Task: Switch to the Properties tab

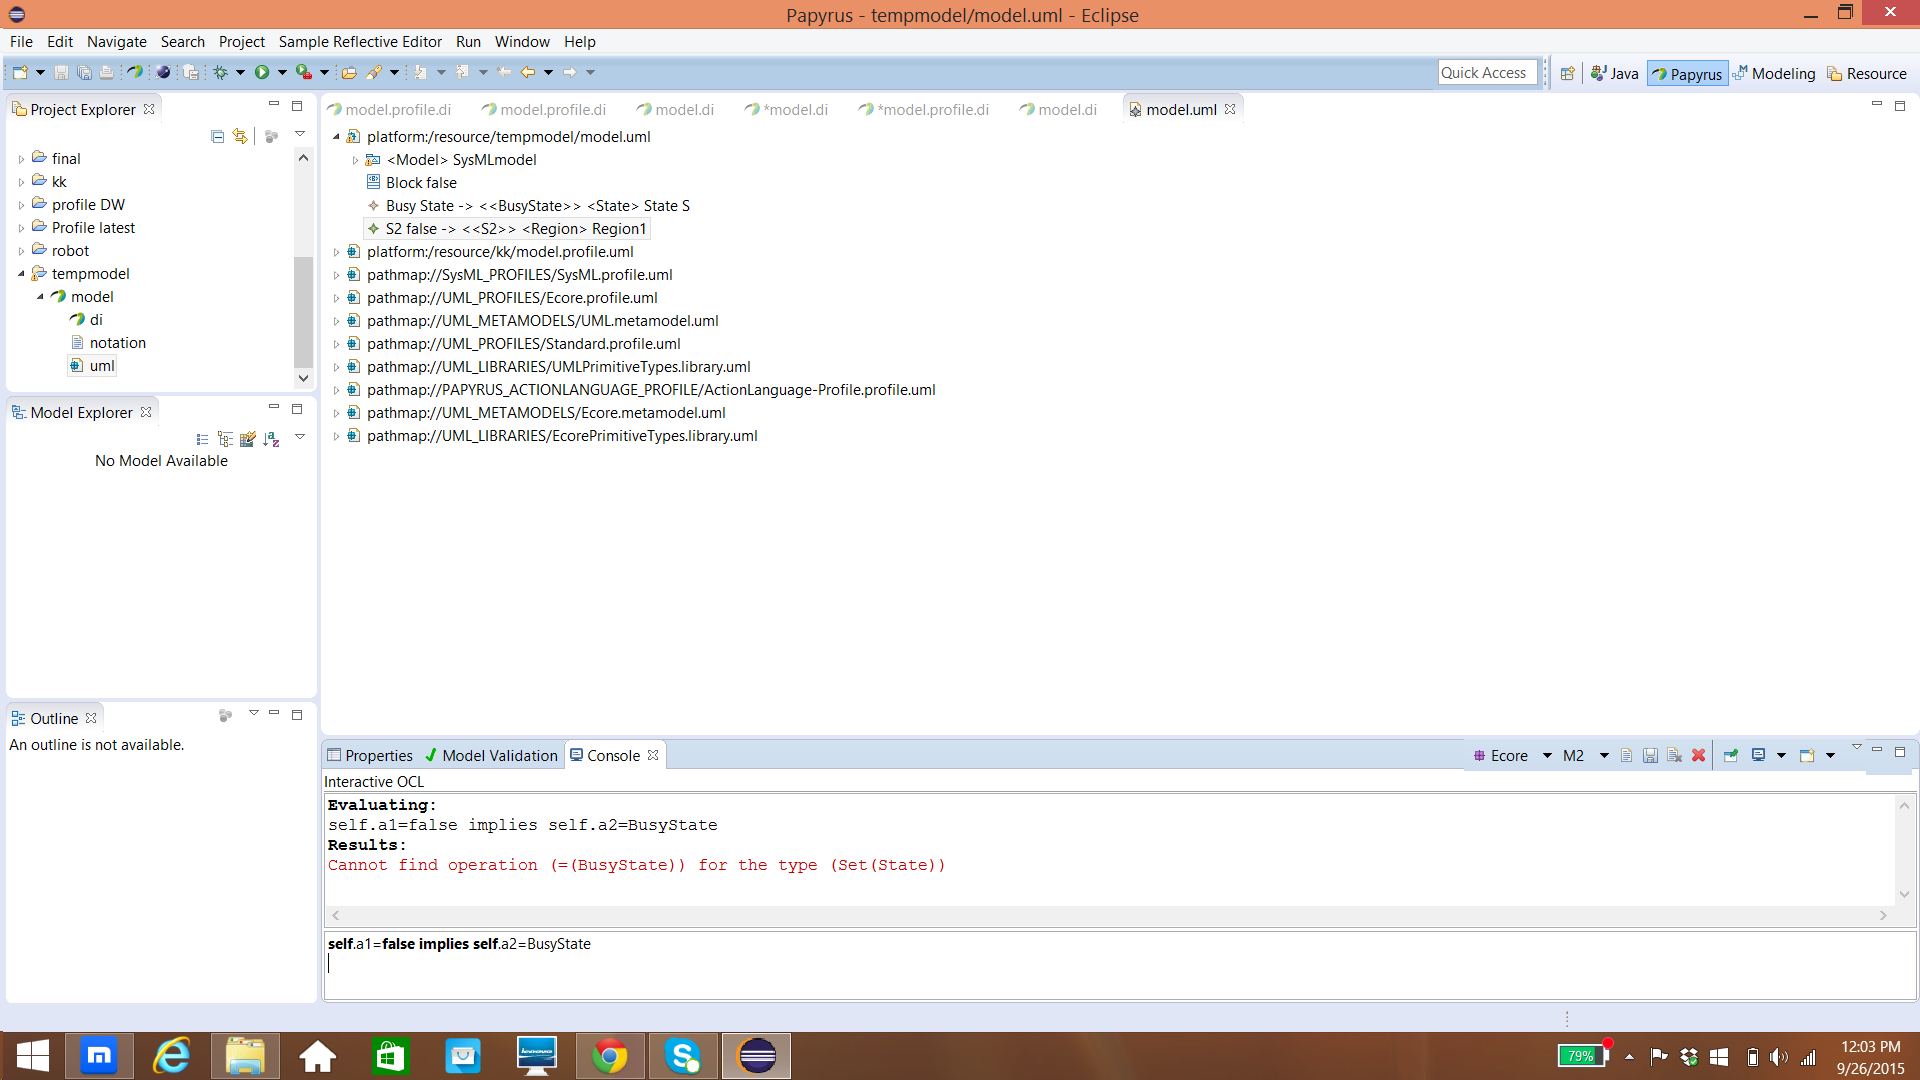Action: click(370, 756)
